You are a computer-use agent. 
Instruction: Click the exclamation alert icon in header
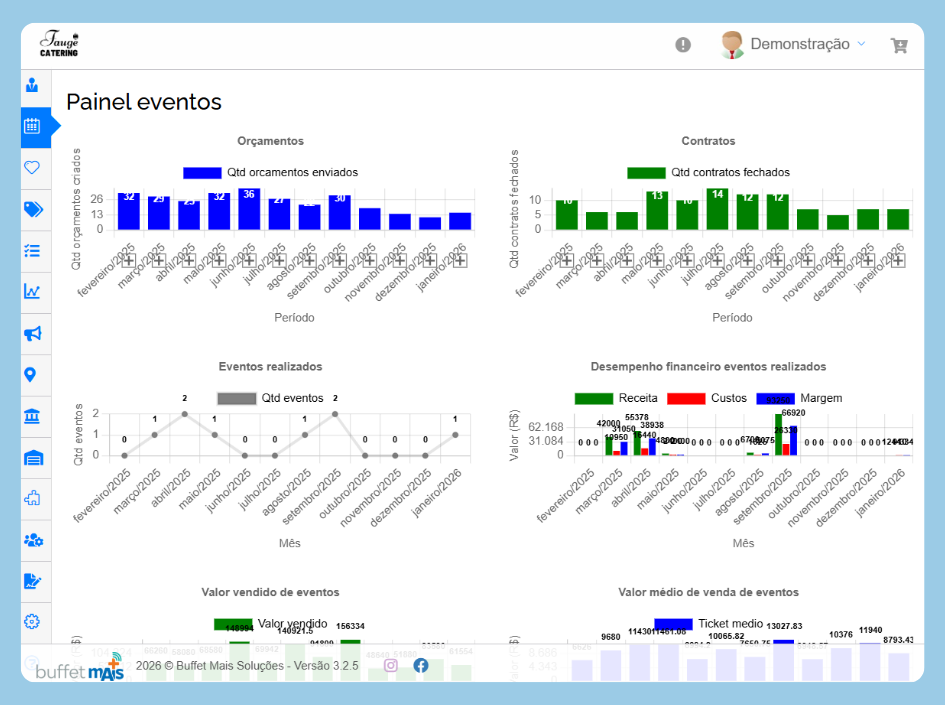(683, 45)
